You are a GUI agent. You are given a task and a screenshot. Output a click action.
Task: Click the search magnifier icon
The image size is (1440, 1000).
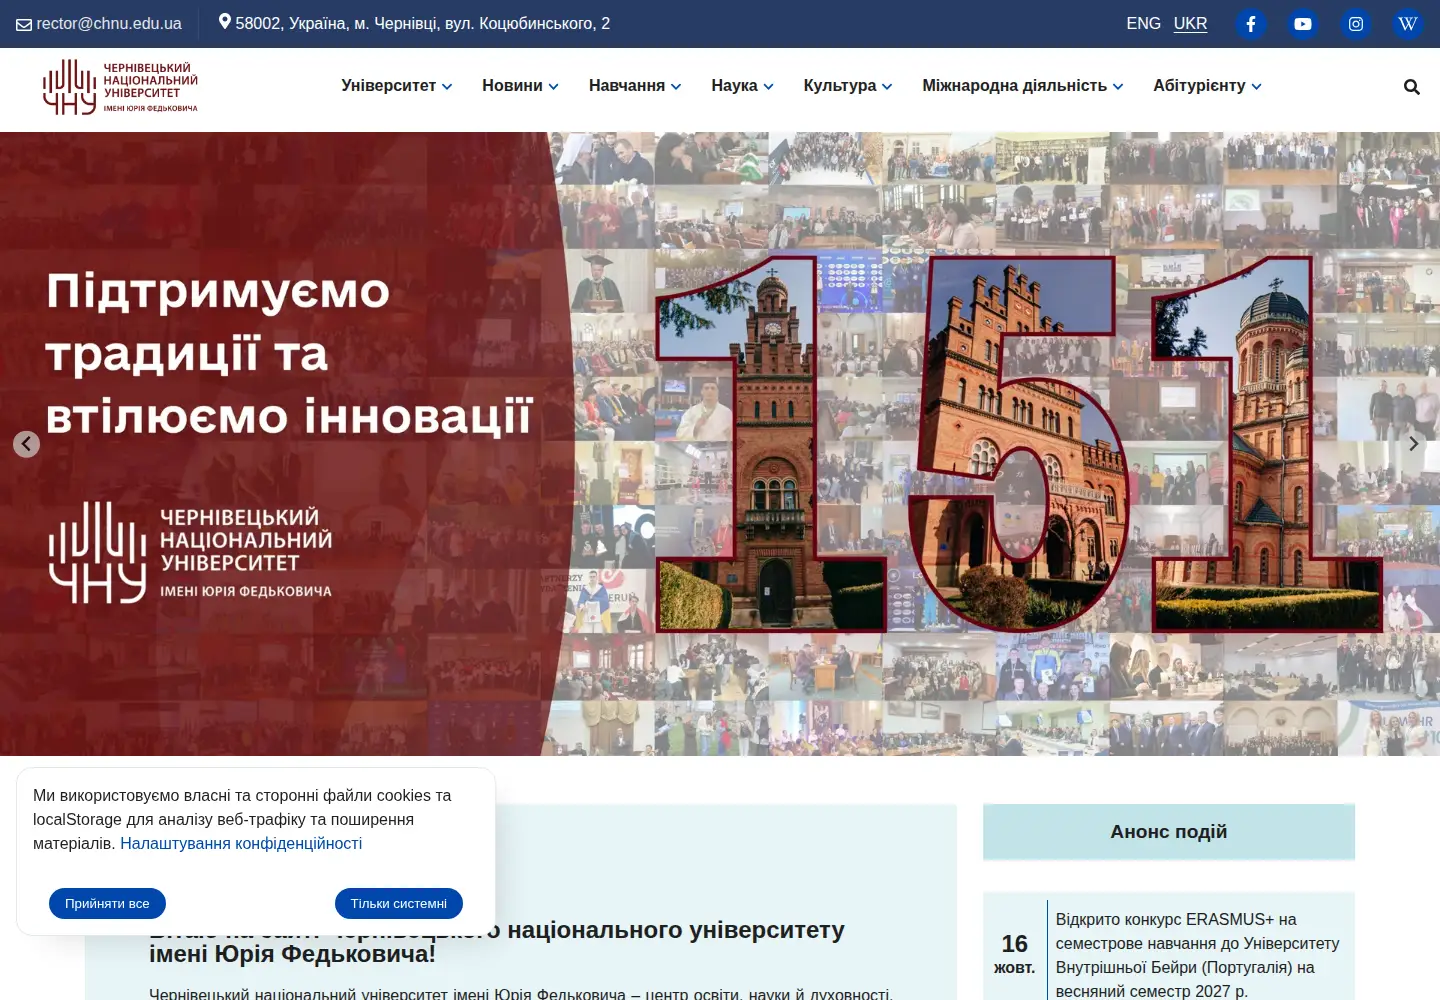click(x=1412, y=87)
